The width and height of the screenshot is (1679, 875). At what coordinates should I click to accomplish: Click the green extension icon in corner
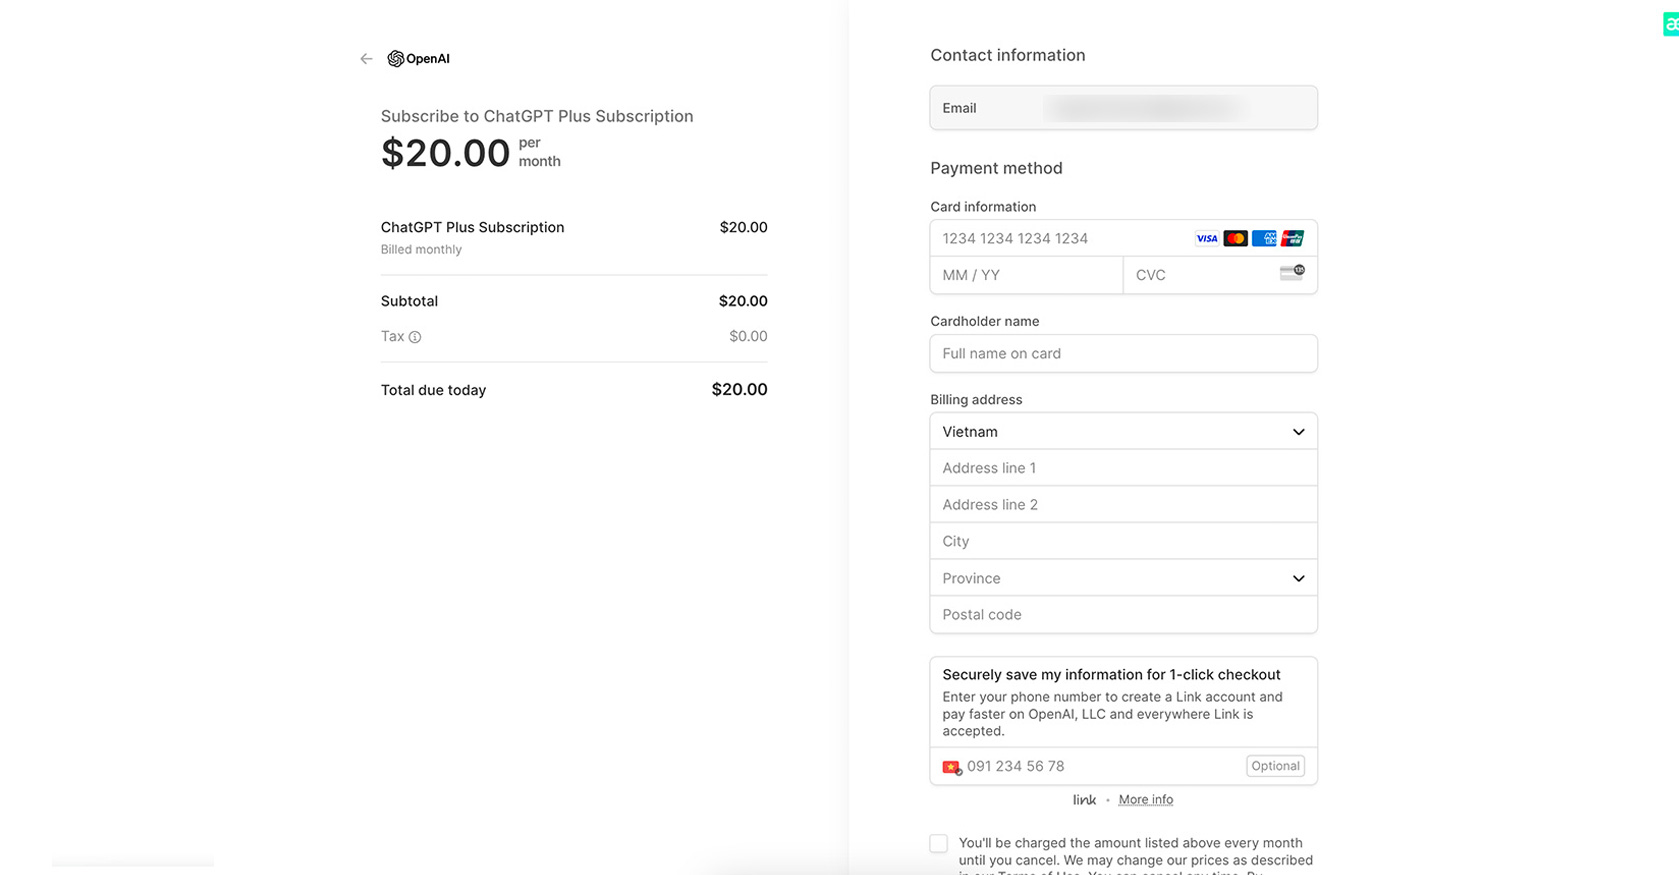point(1671,23)
